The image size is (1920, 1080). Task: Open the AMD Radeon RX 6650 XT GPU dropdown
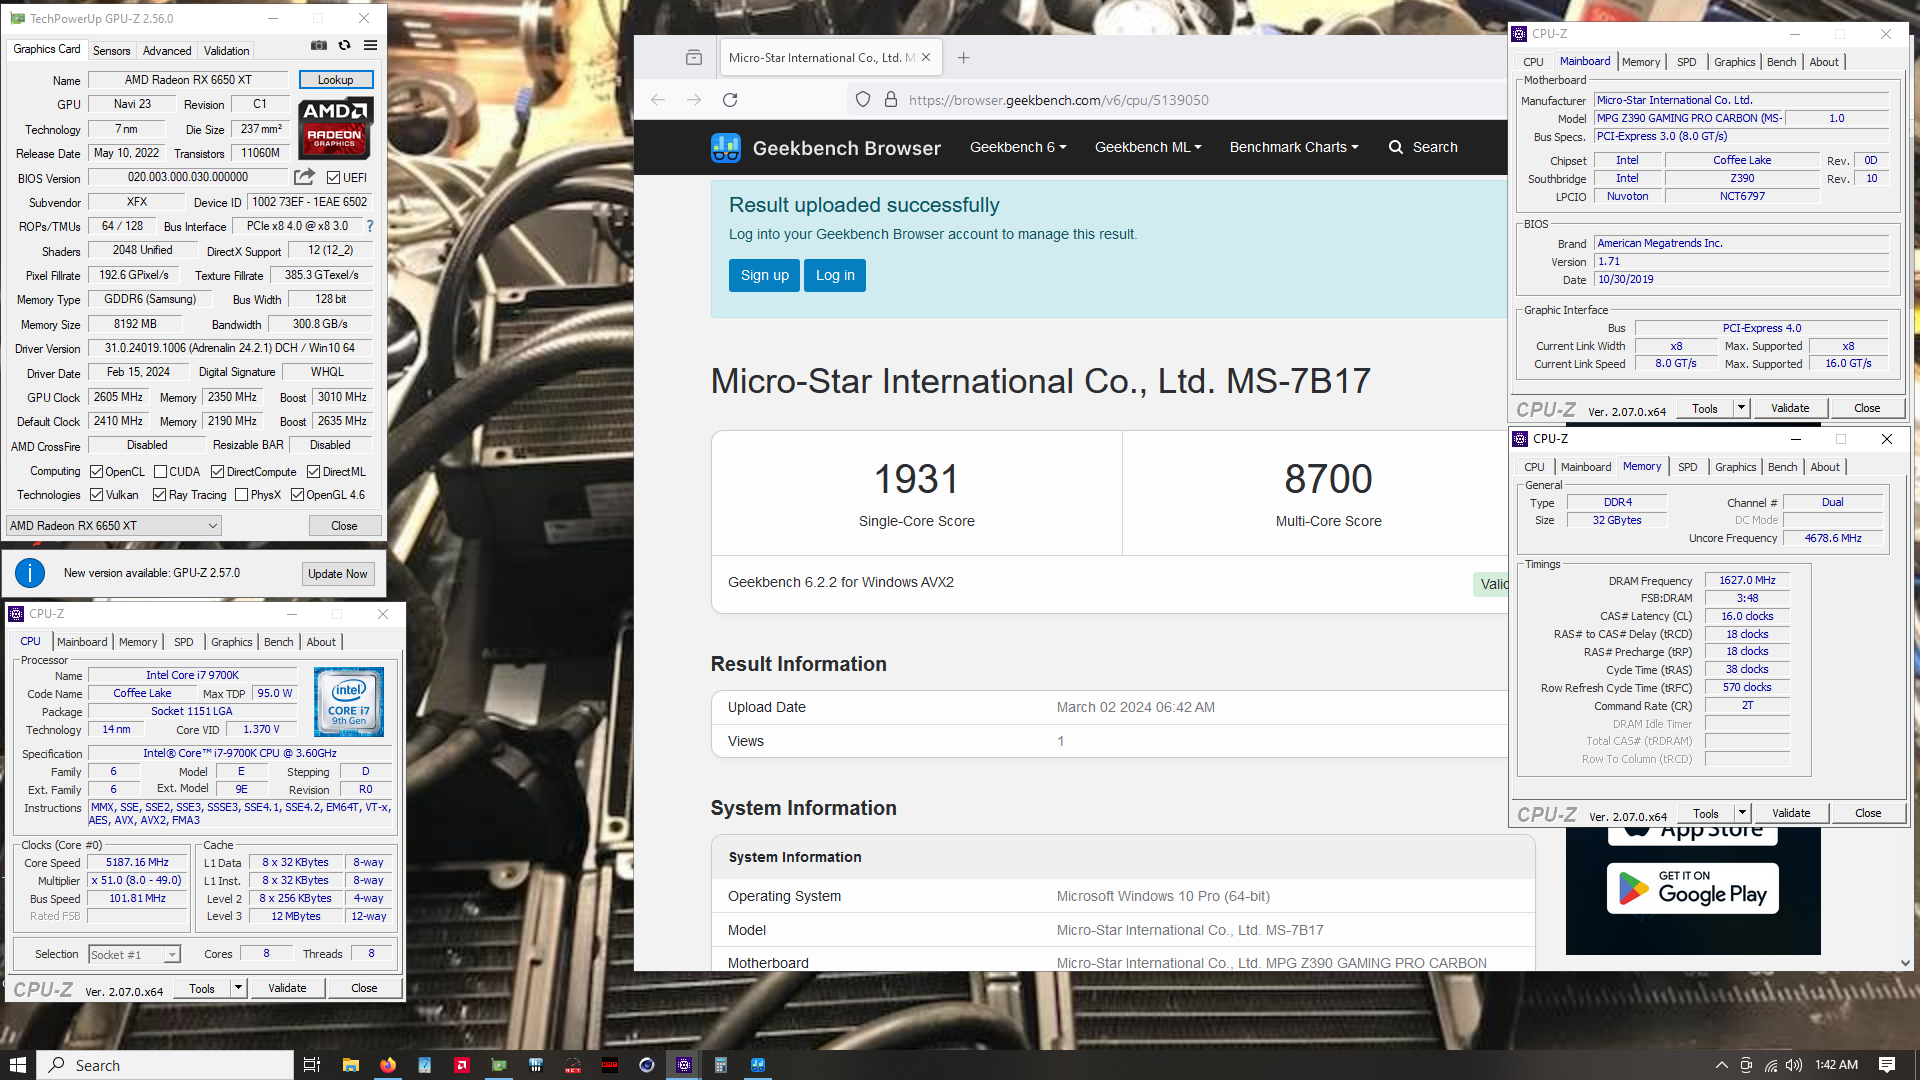(x=114, y=526)
